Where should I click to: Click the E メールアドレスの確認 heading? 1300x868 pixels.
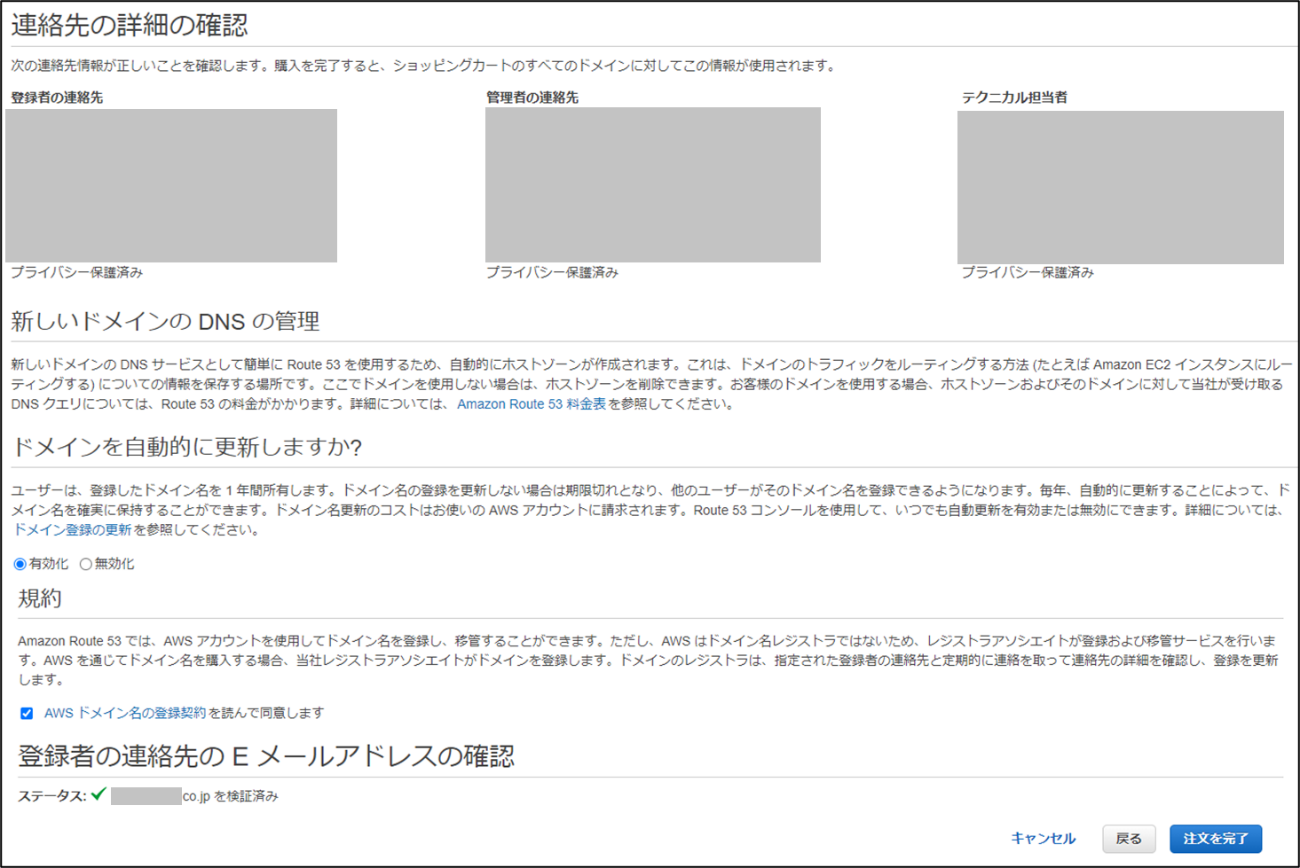pos(266,755)
